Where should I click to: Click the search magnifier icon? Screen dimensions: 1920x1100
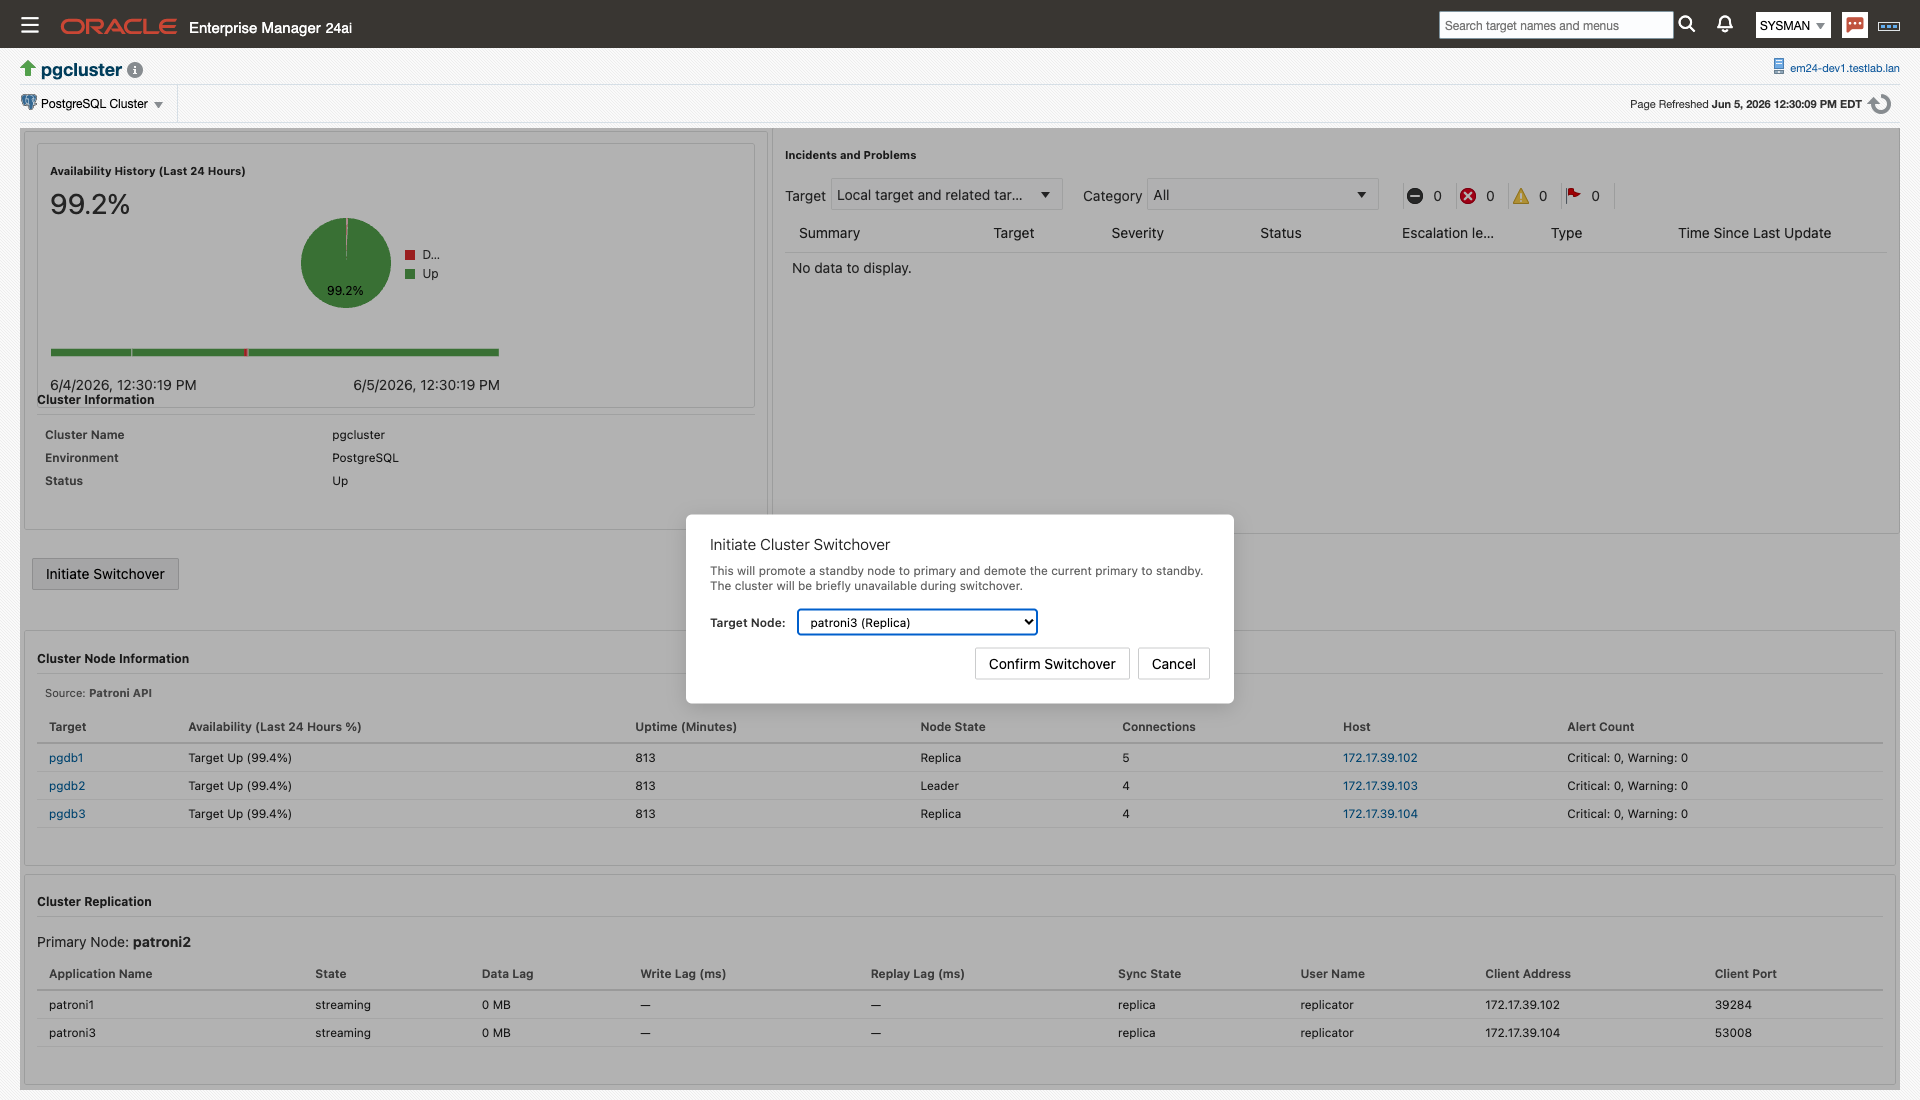(1687, 24)
